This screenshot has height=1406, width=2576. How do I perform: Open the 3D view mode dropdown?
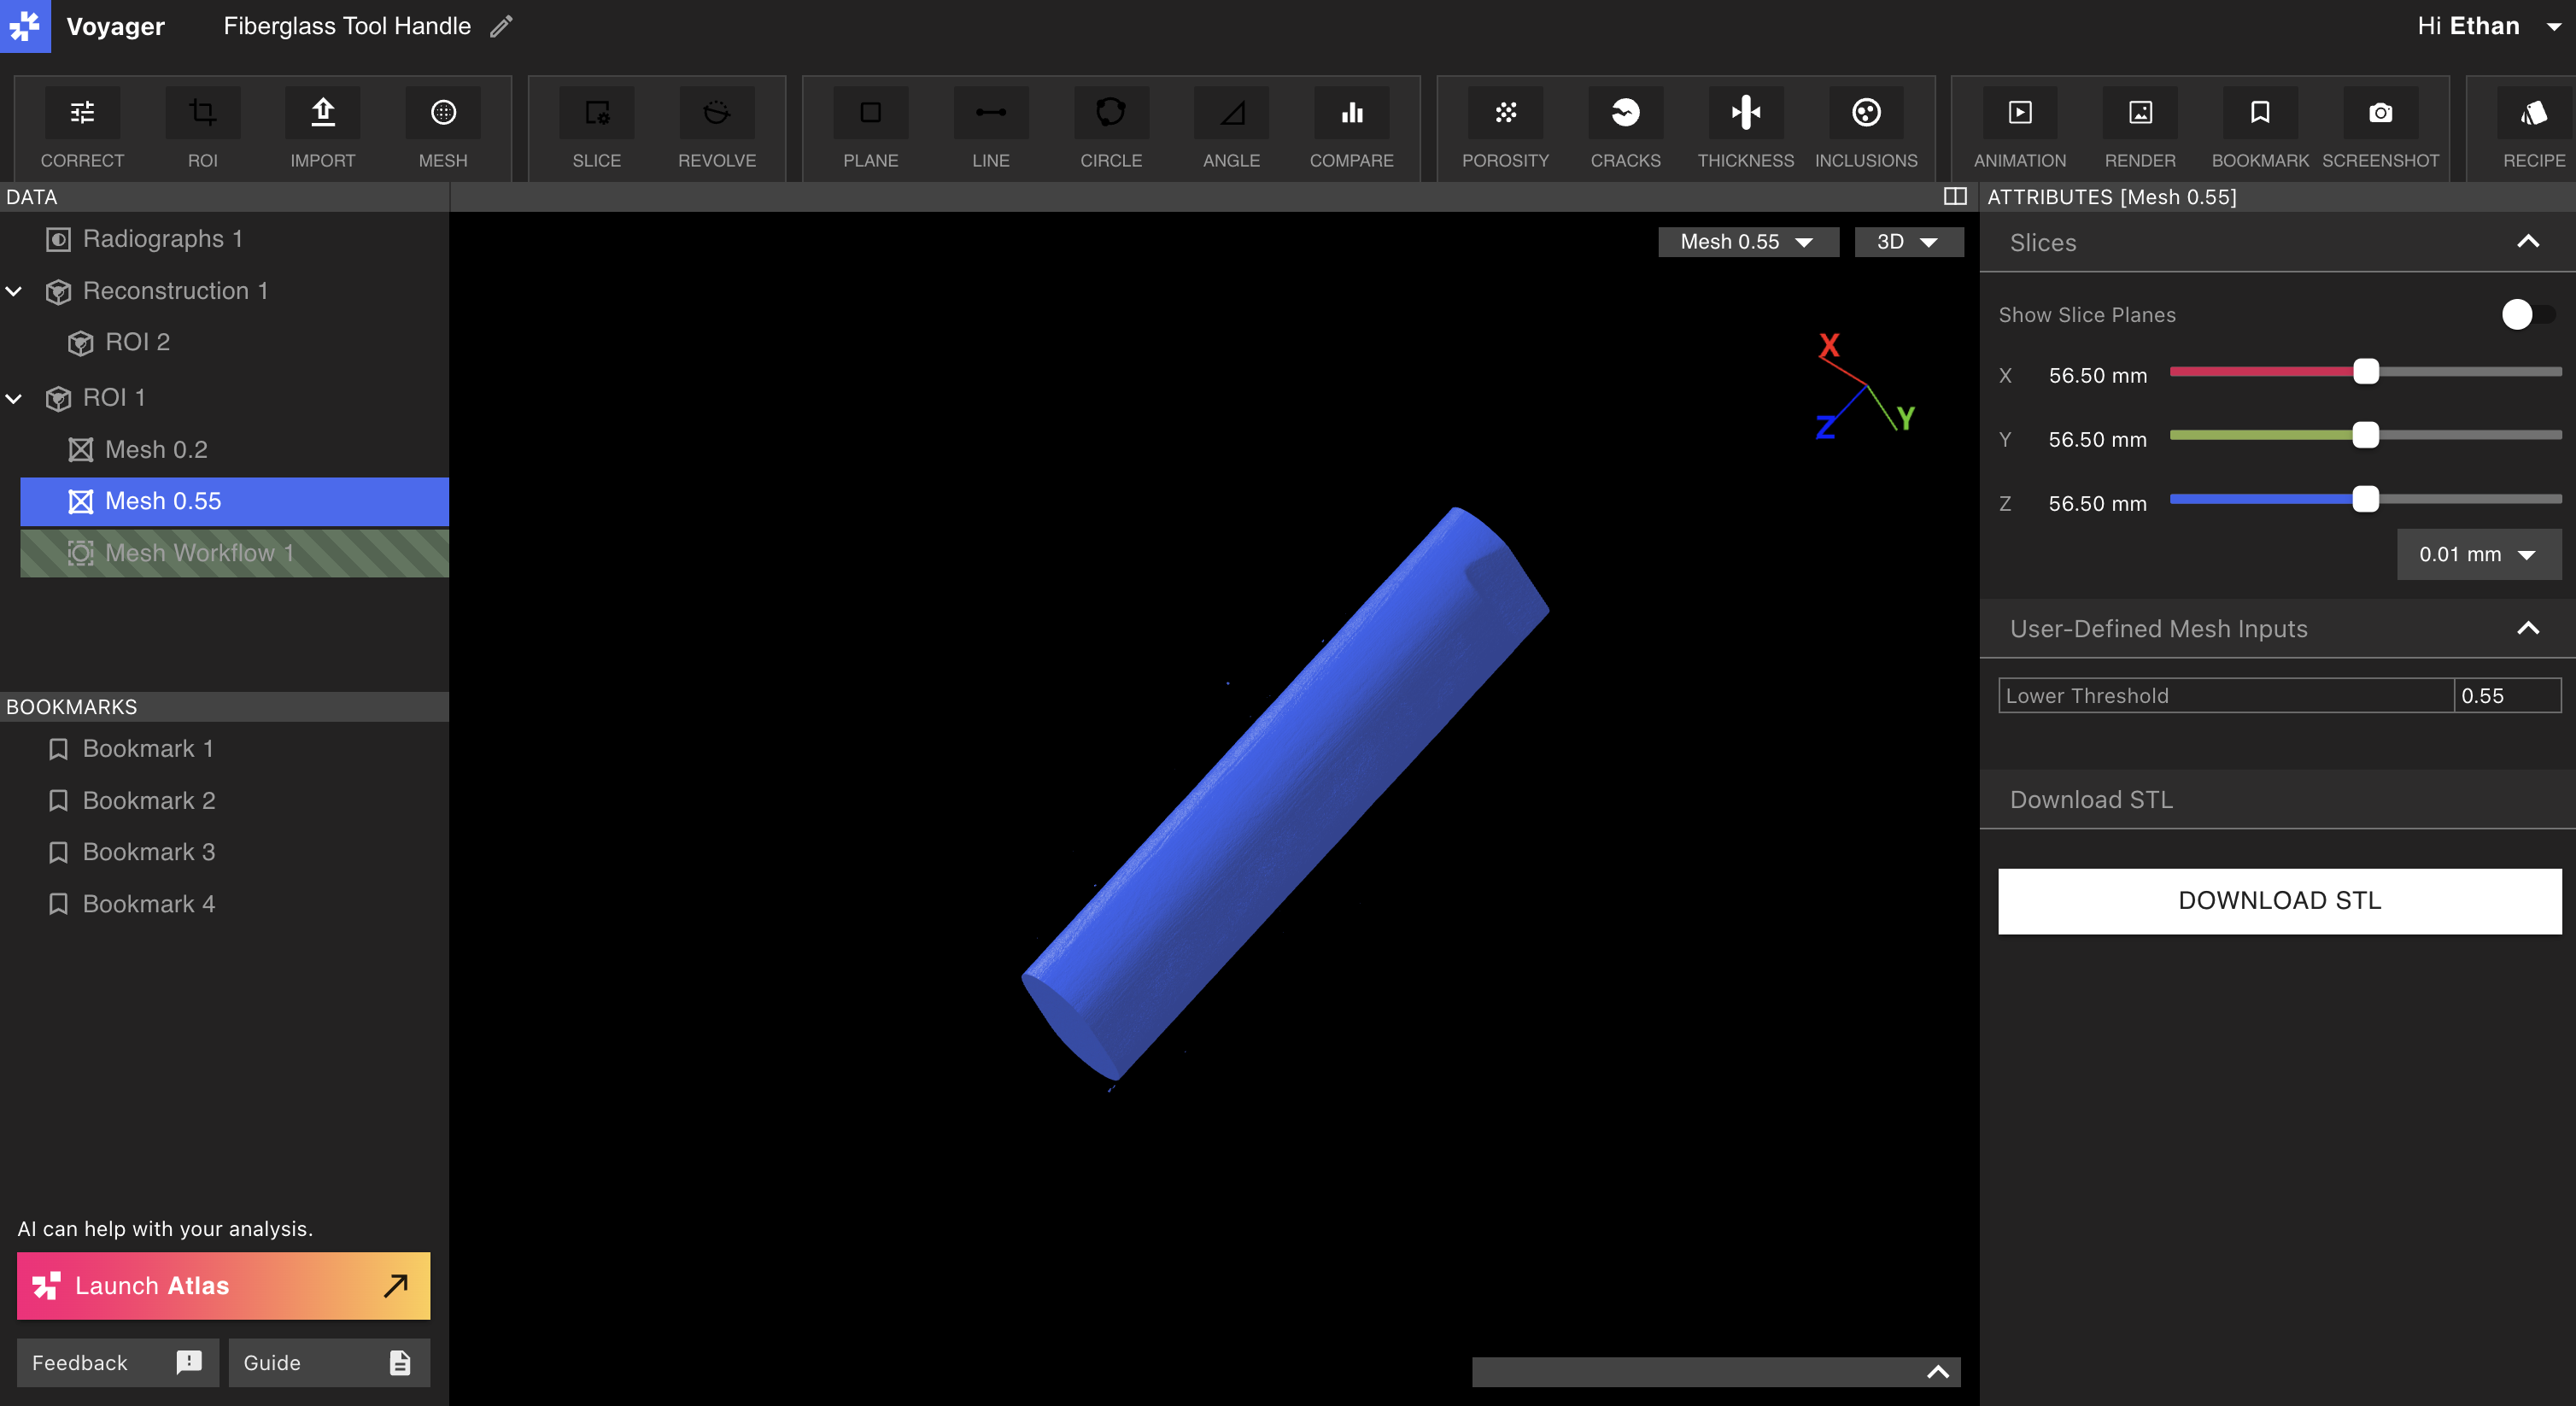point(1907,242)
